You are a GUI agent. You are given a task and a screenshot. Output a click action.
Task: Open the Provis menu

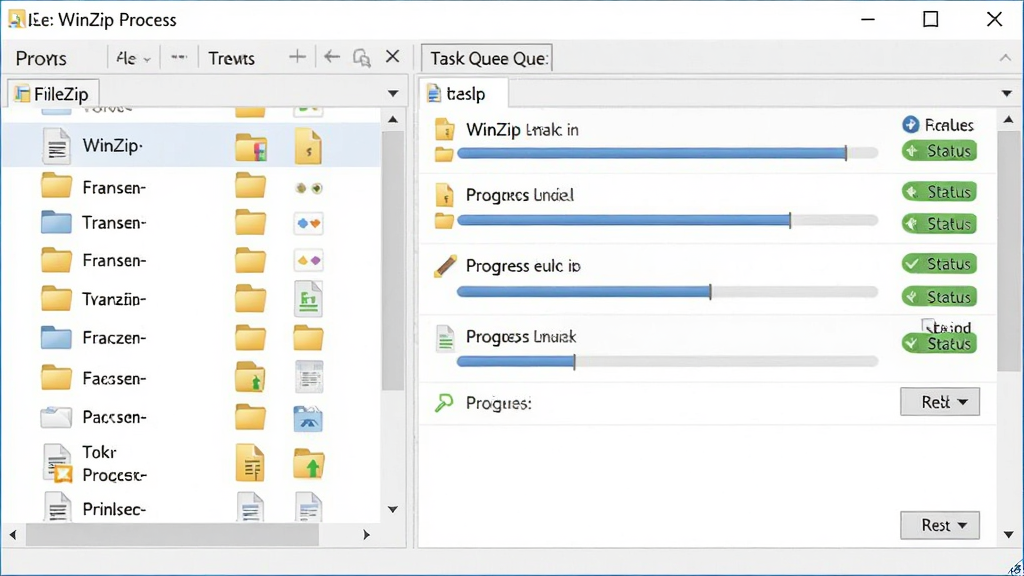pyautogui.click(x=41, y=58)
